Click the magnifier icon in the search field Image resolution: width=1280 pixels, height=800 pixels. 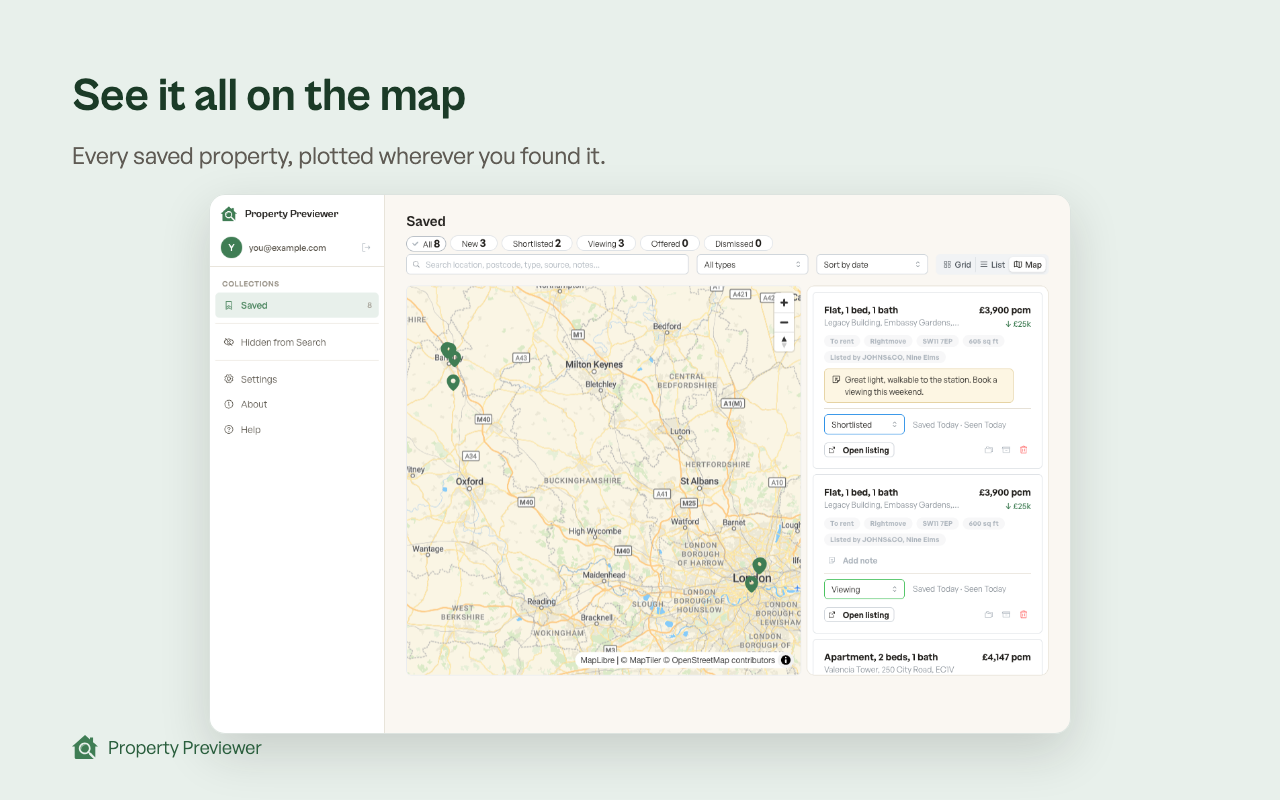point(417,265)
